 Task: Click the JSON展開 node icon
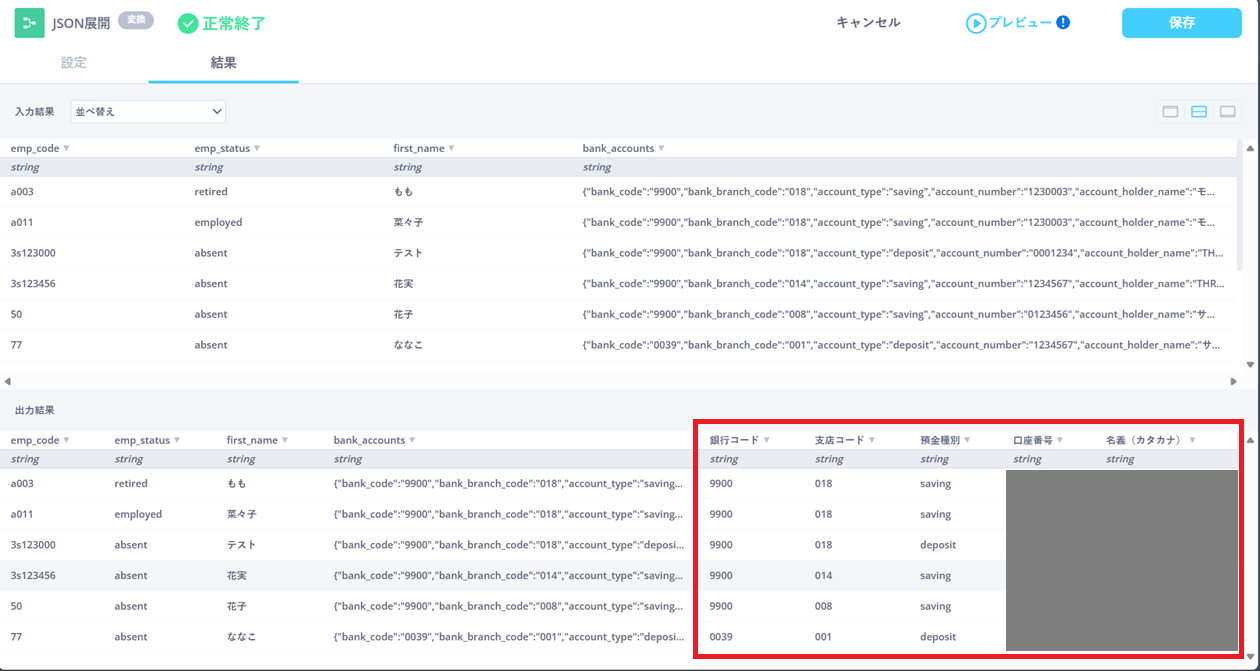point(29,23)
